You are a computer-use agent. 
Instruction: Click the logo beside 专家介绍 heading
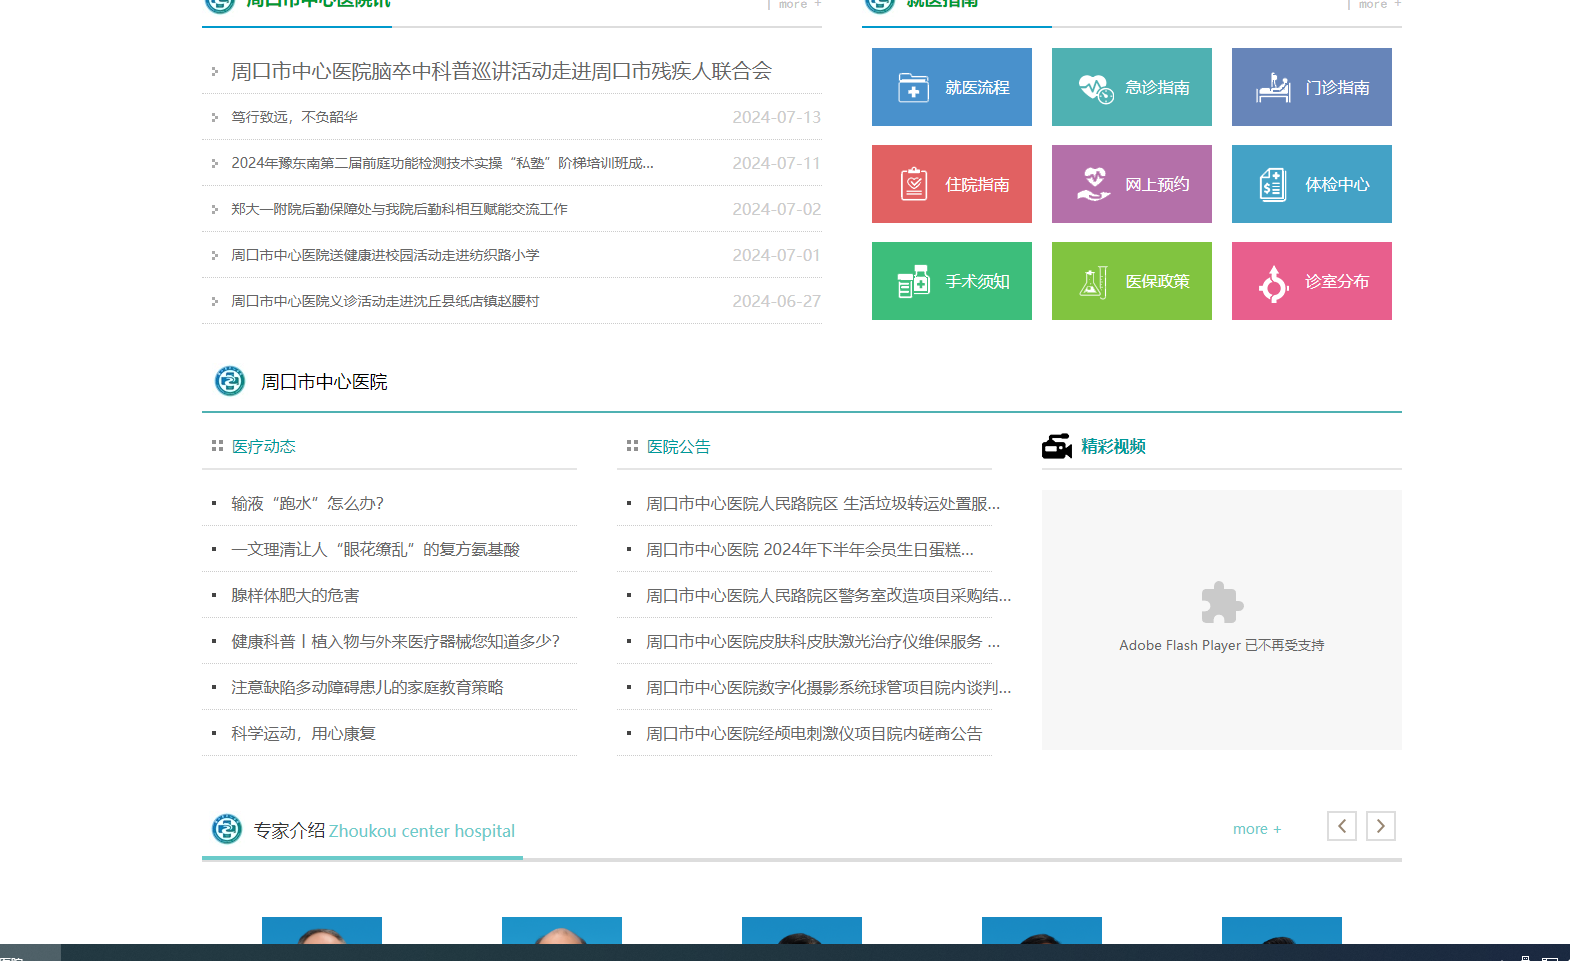pos(227,829)
